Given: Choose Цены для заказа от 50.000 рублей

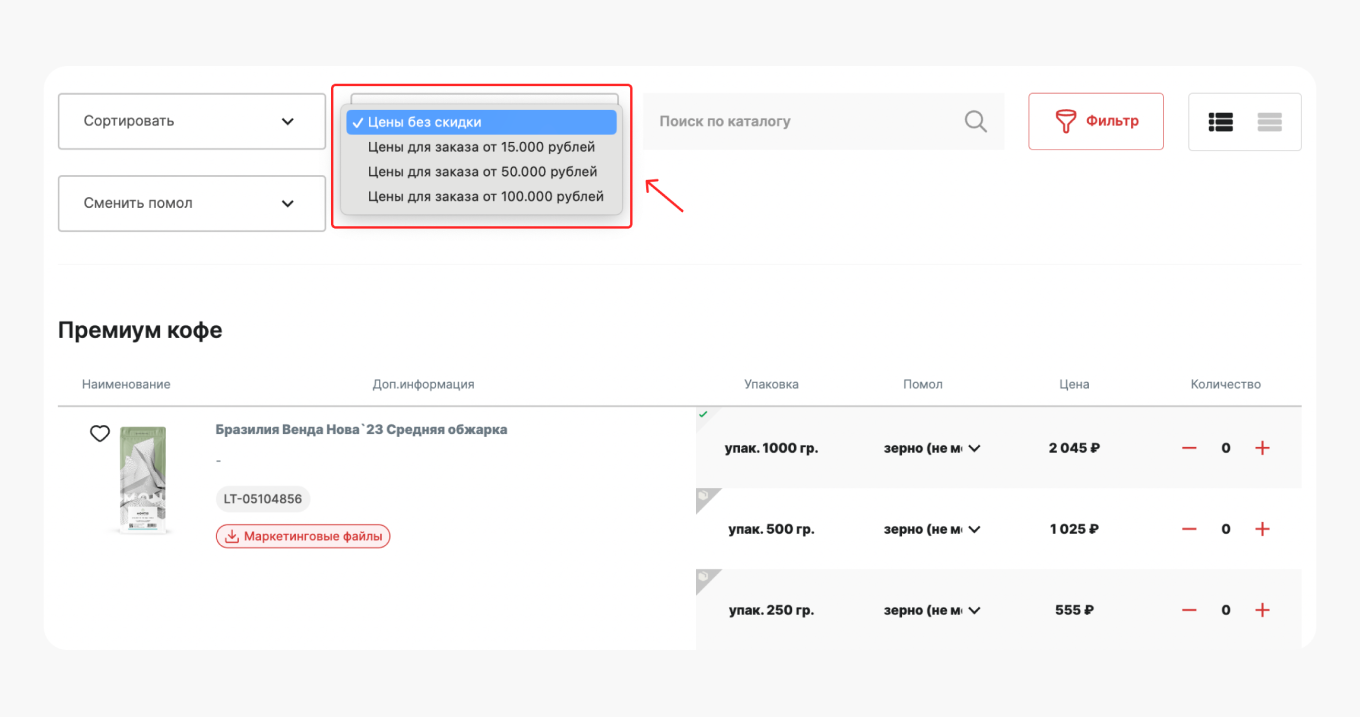Looking at the screenshot, I should (x=482, y=172).
